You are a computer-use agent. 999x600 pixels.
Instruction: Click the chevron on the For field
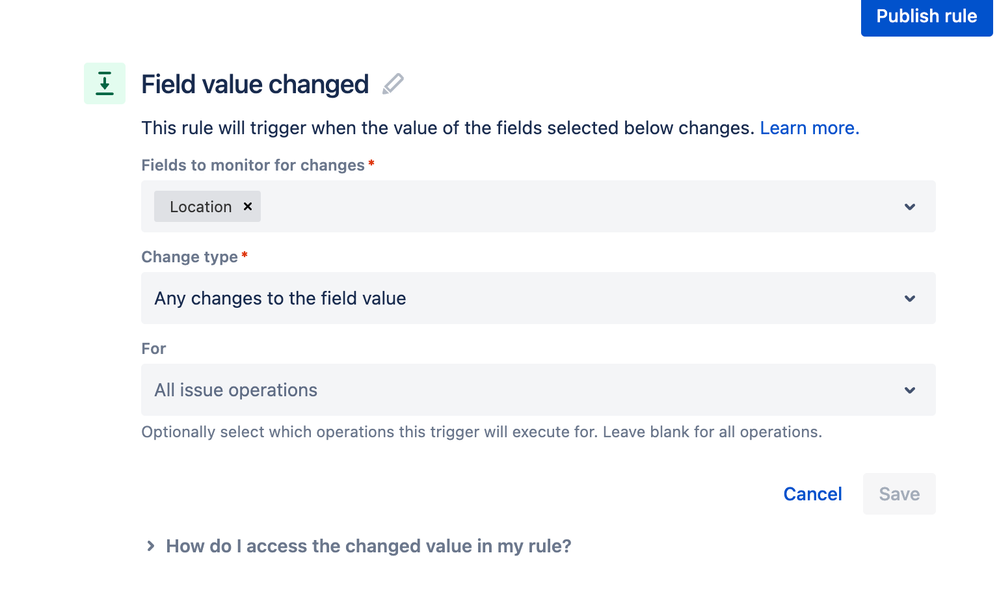pos(909,390)
